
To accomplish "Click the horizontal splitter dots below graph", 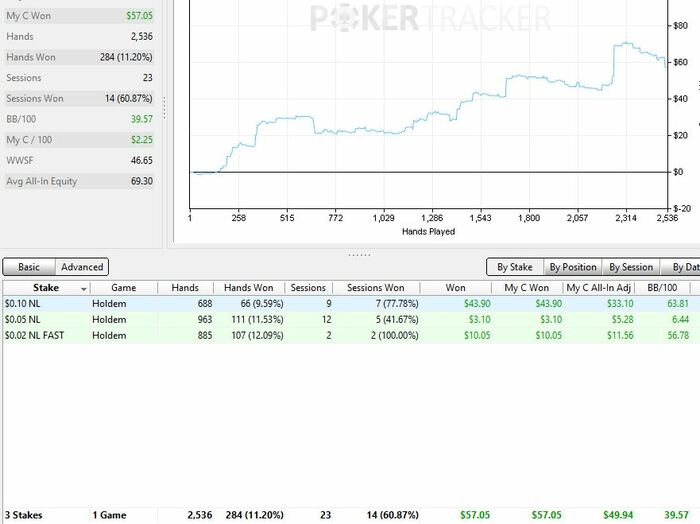I will [359, 255].
